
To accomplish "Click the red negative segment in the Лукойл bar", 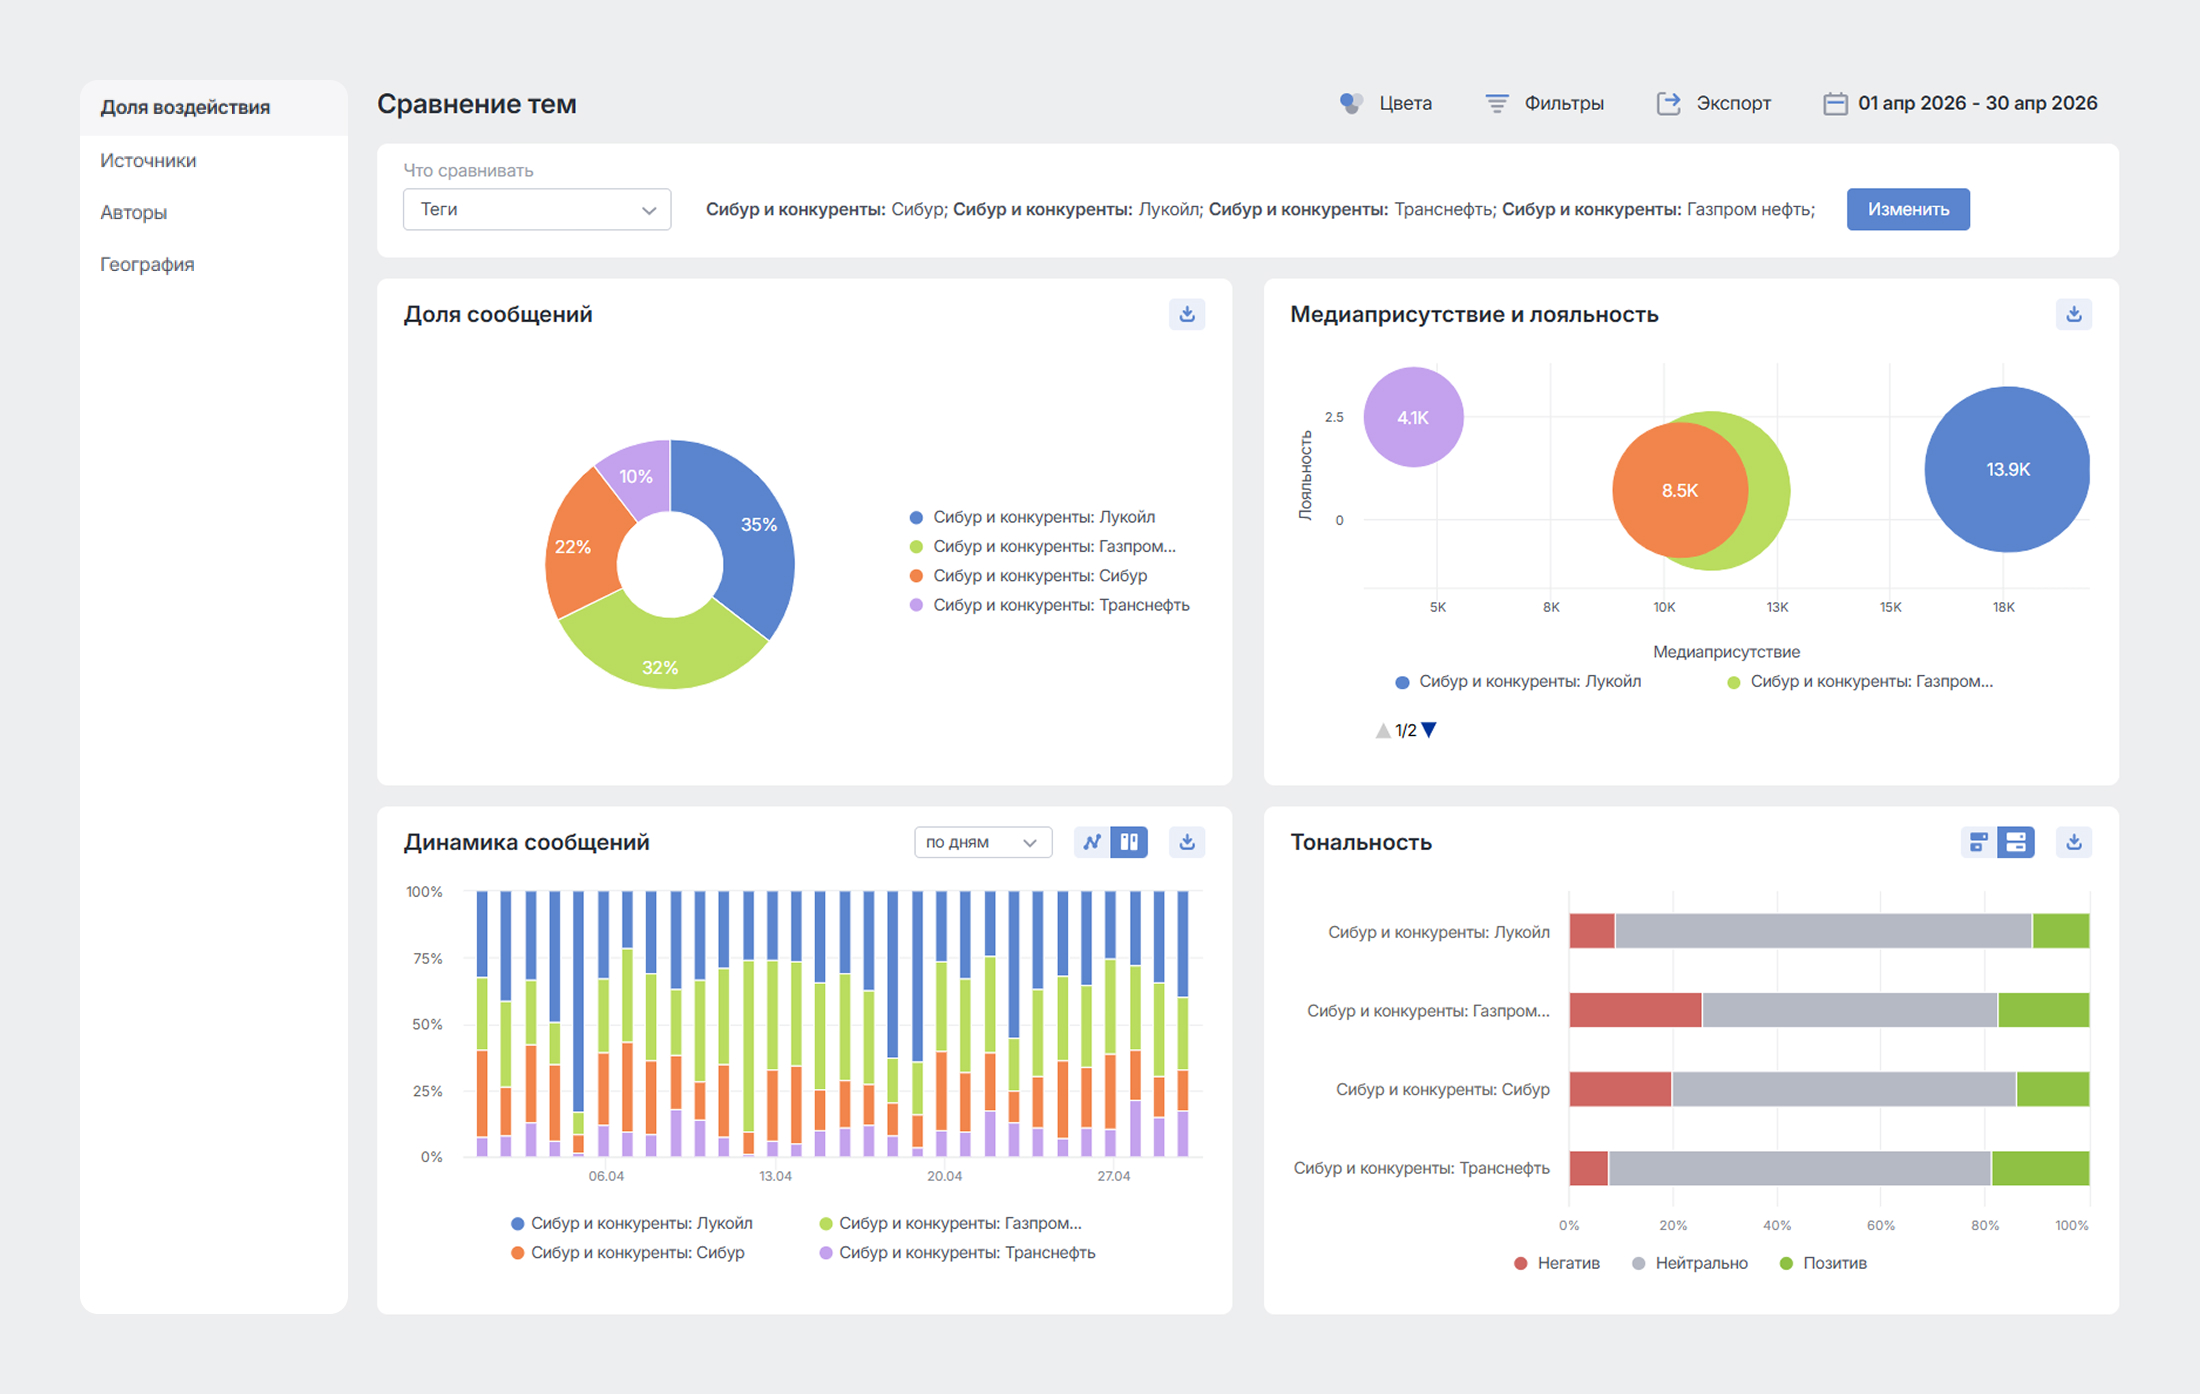I will point(1592,931).
